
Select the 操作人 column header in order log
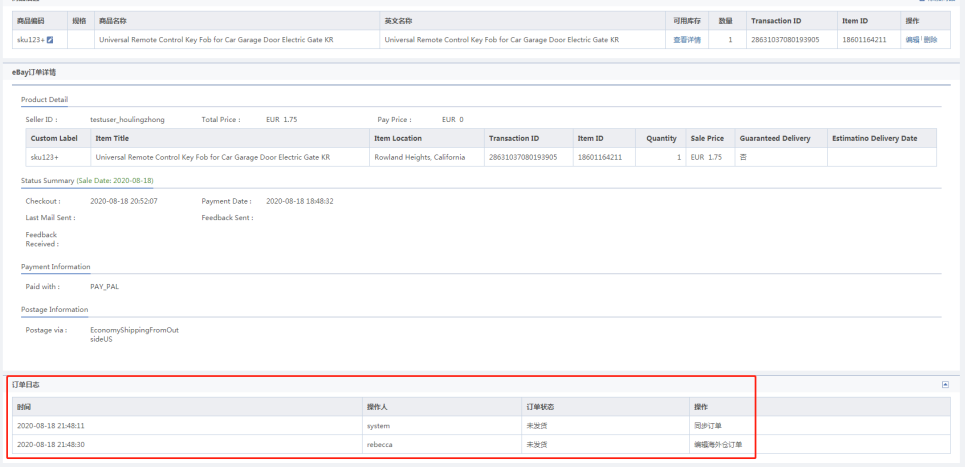point(377,407)
